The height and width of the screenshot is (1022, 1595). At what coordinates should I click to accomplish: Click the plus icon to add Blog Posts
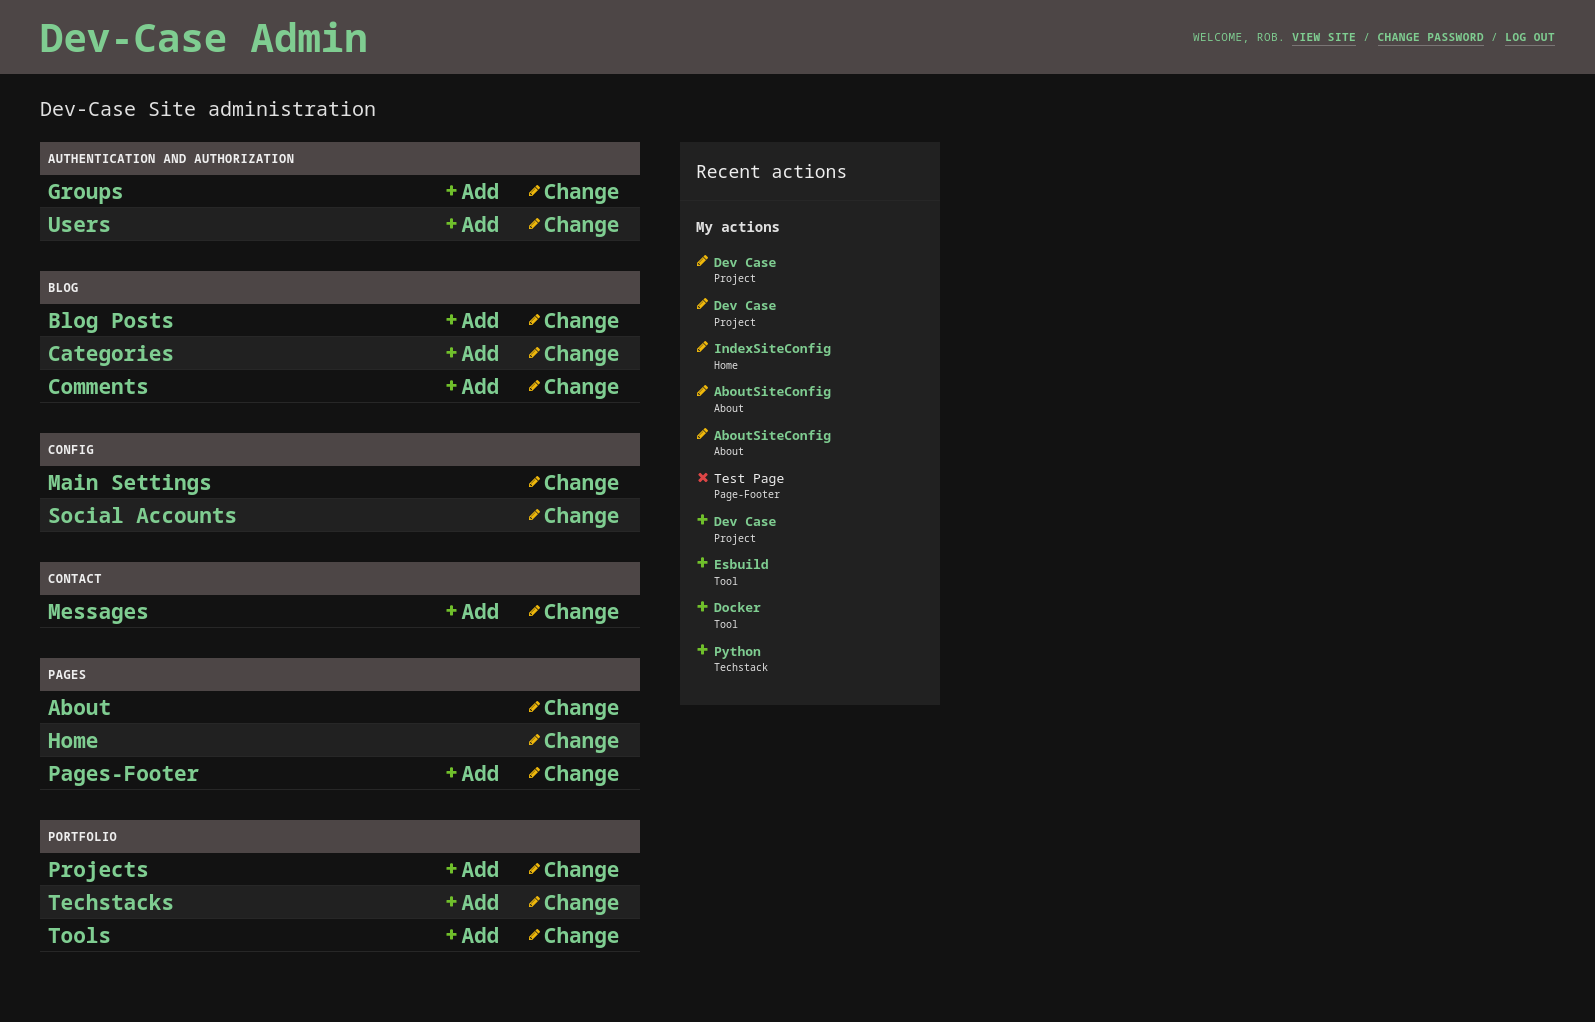pos(451,320)
